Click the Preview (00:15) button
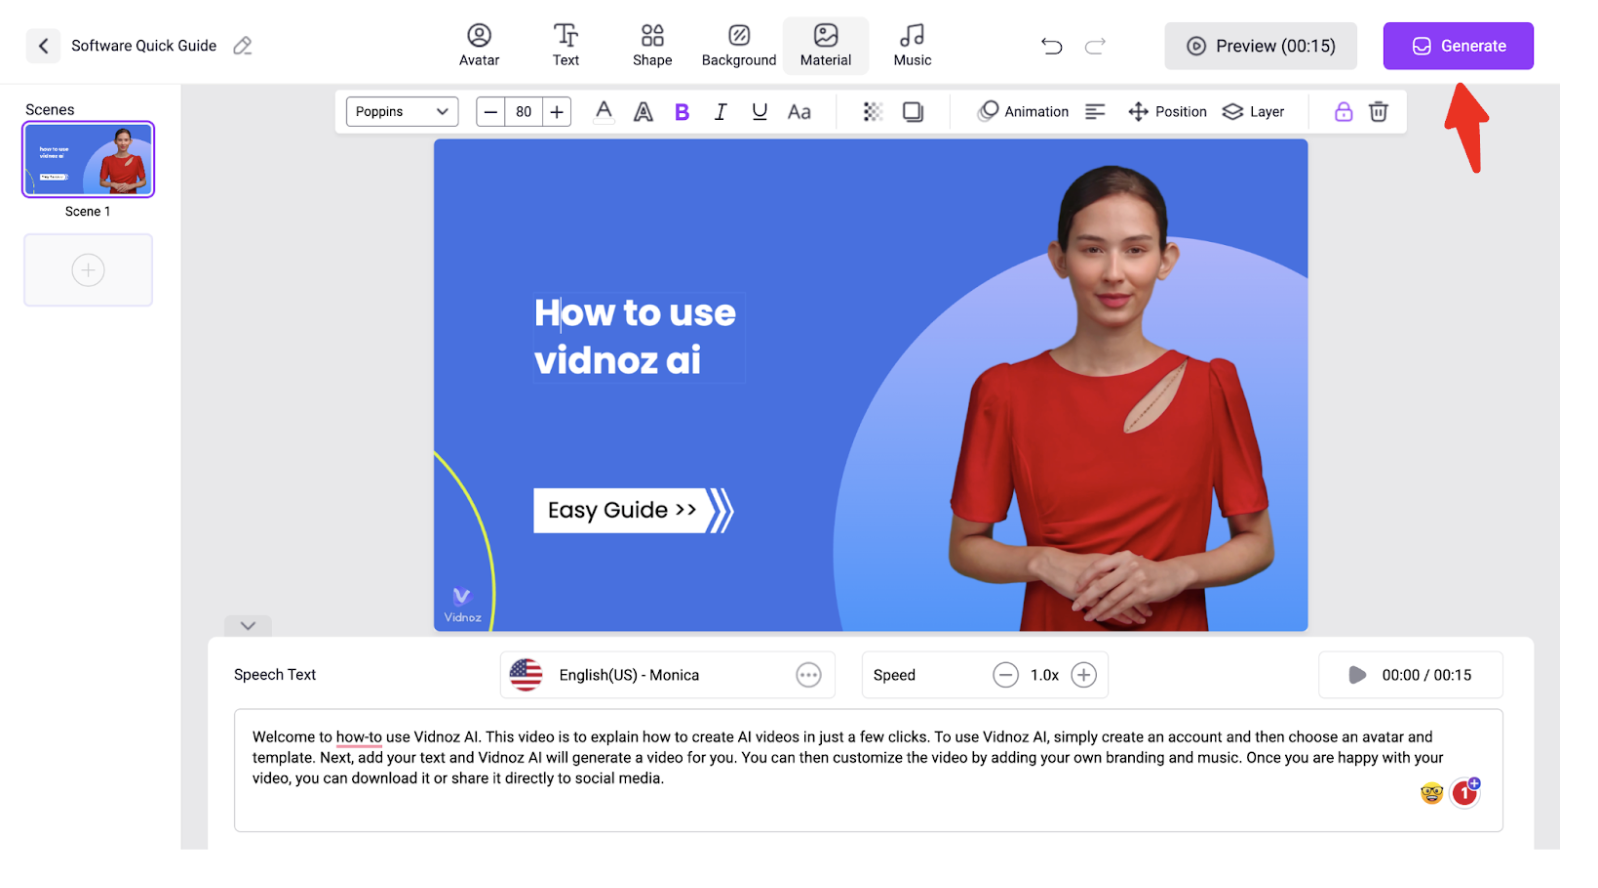Viewport: 1598px width, 888px height. click(1260, 46)
